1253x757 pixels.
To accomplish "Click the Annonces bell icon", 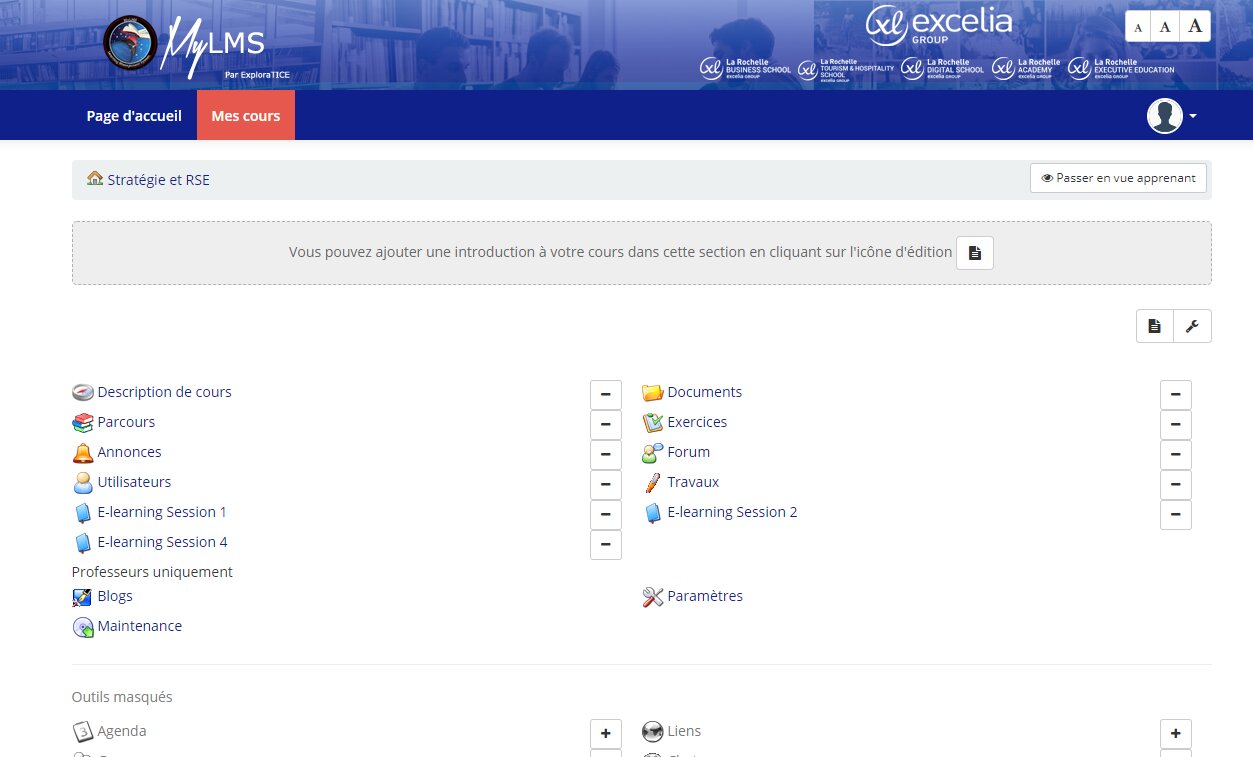I will 82,453.
